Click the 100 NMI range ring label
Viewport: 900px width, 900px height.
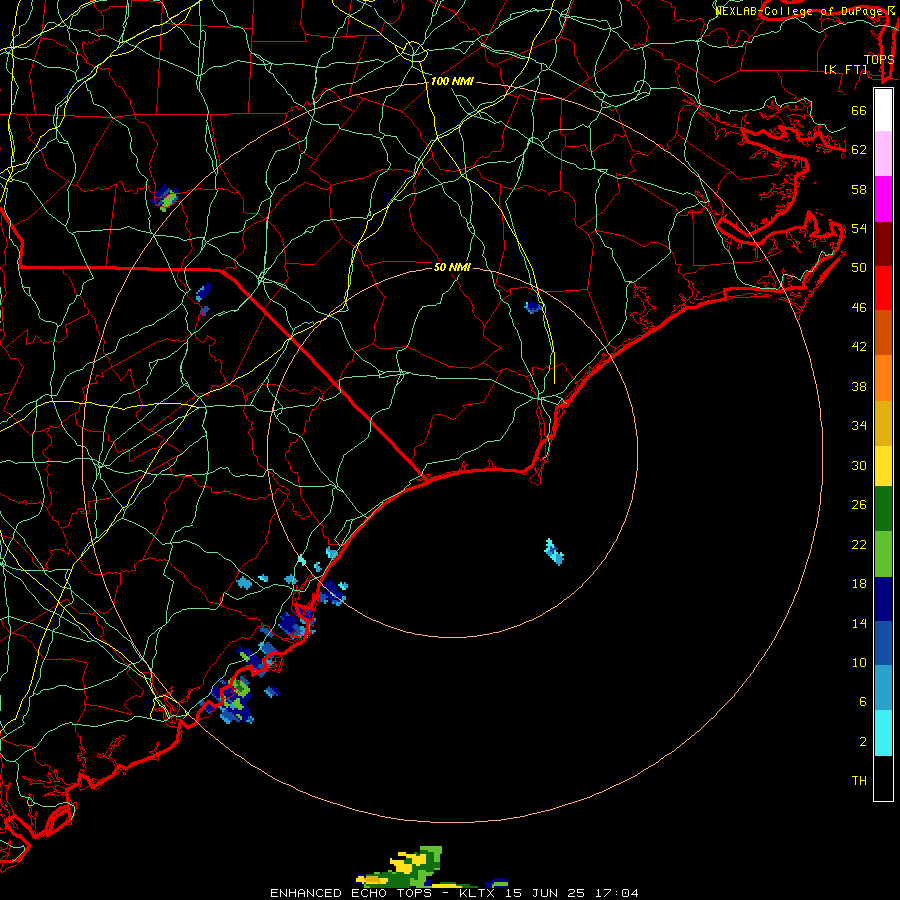(x=452, y=82)
